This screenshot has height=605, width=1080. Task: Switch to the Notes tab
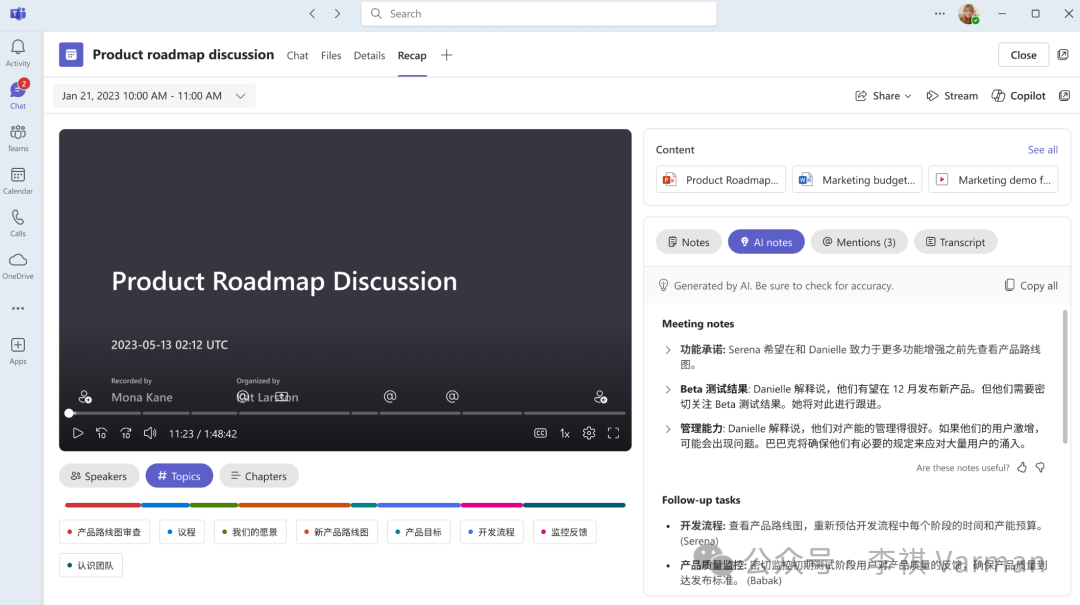coord(688,242)
